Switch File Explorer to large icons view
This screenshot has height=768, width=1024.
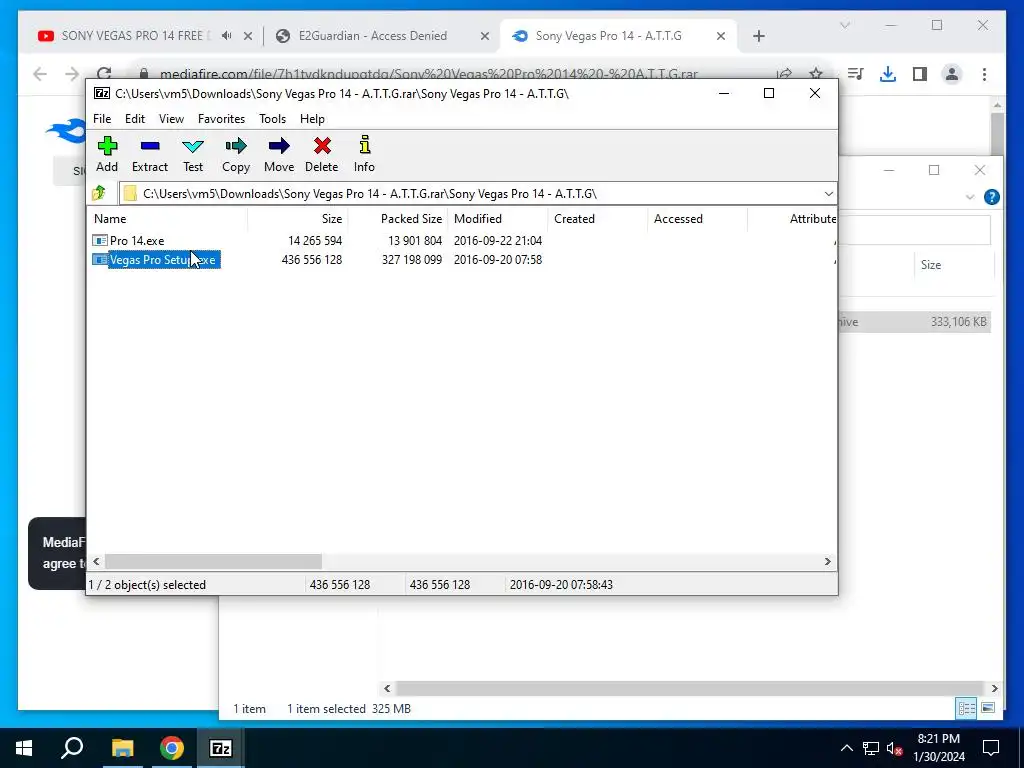(x=987, y=708)
